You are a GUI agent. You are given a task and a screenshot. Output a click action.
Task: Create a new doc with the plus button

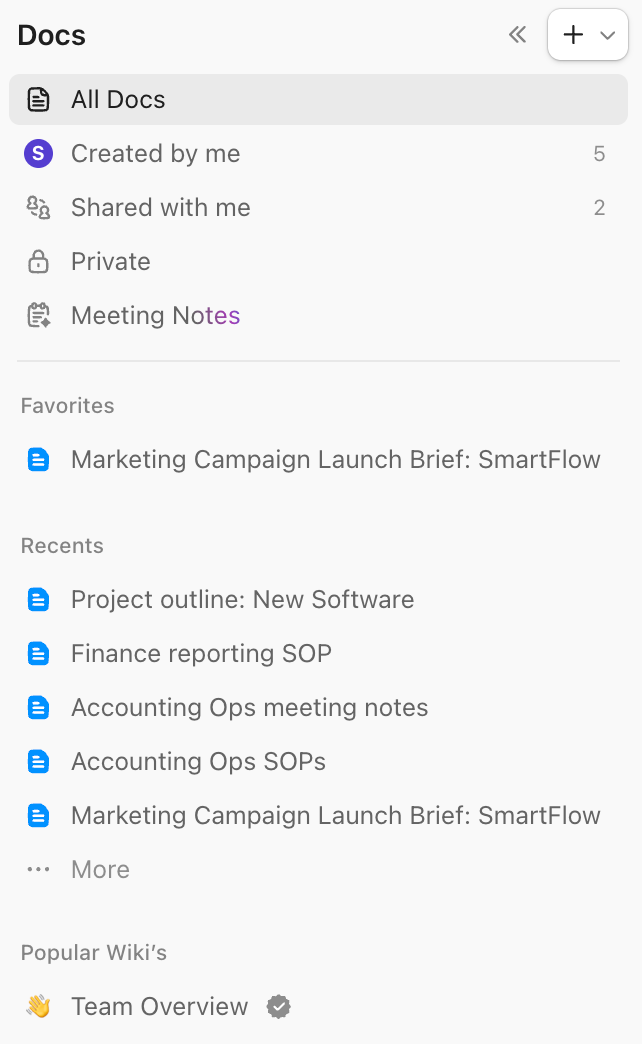[x=572, y=34]
